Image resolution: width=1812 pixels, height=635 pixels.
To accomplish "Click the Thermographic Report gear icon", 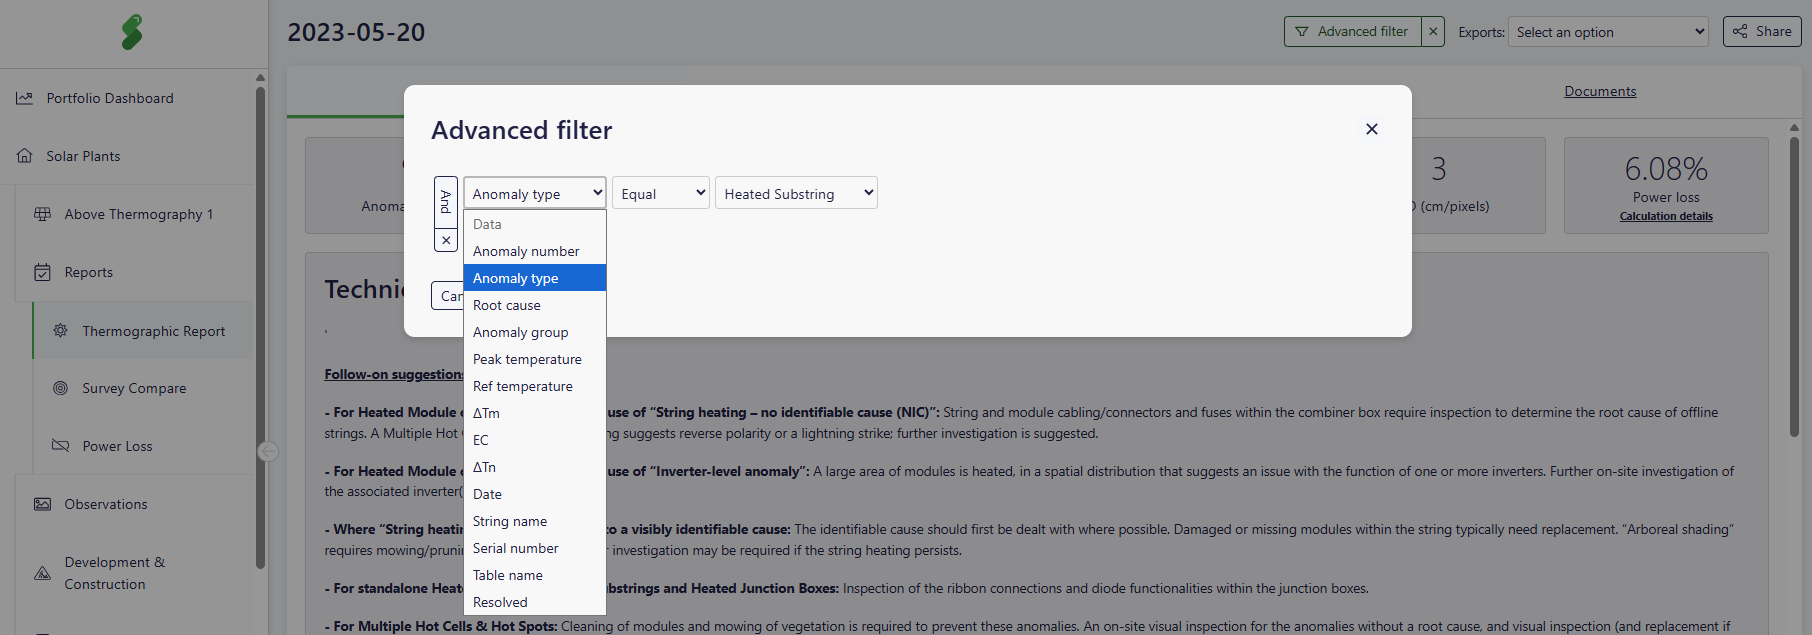I will click(60, 330).
